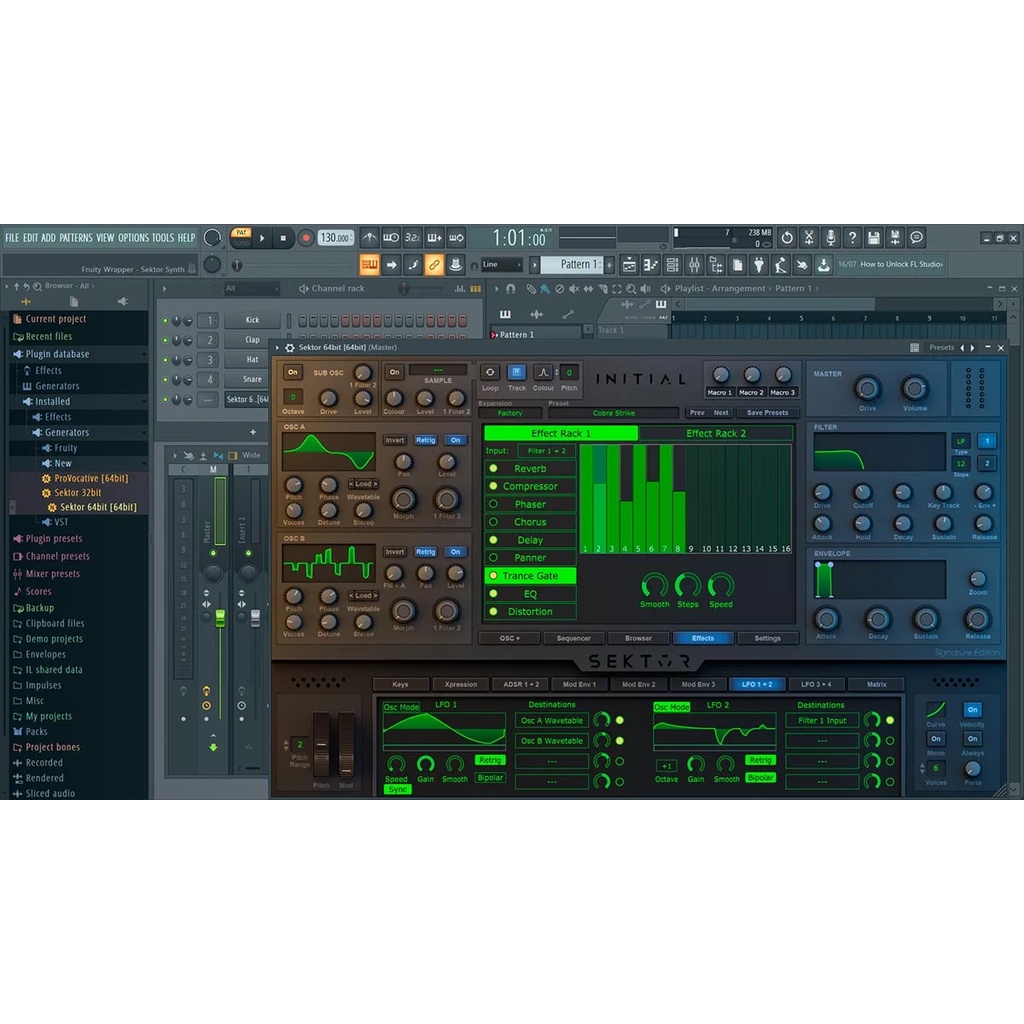Viewport: 1024px width, 1024px height.
Task: Toggle the Reverb effect on indicator
Action: pyautogui.click(x=493, y=468)
